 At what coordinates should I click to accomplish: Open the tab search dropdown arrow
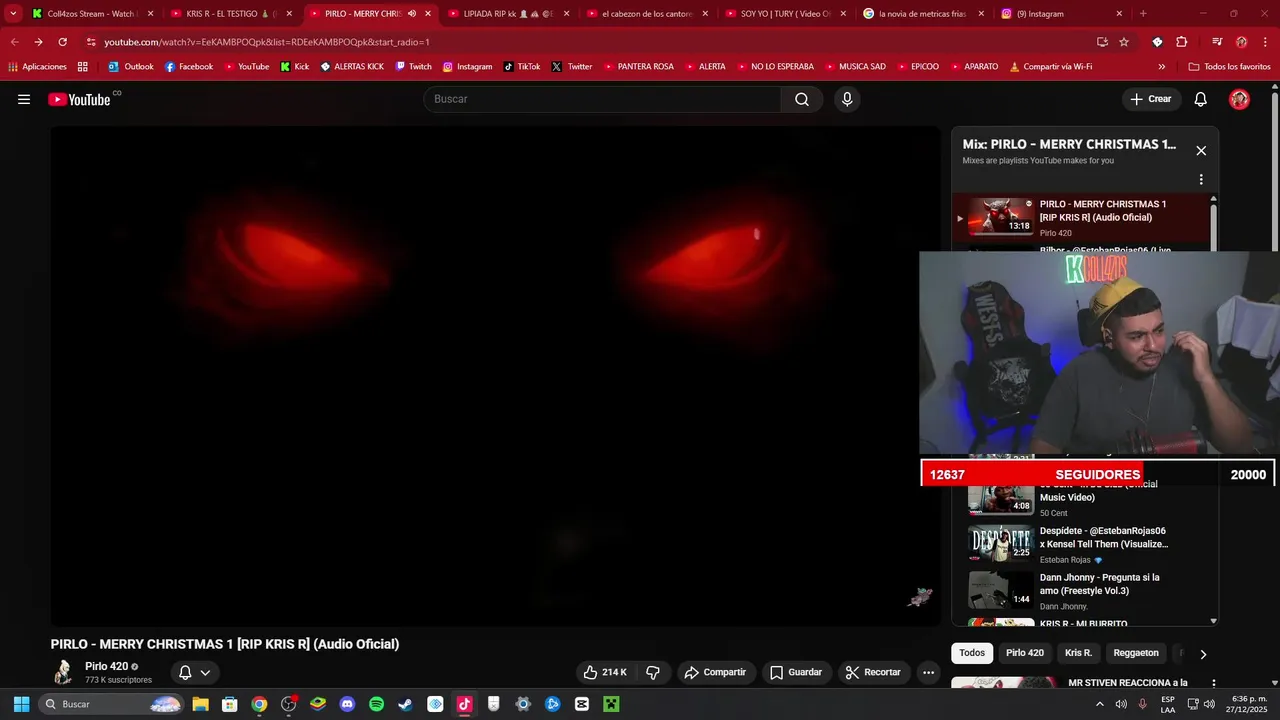[x=13, y=14]
